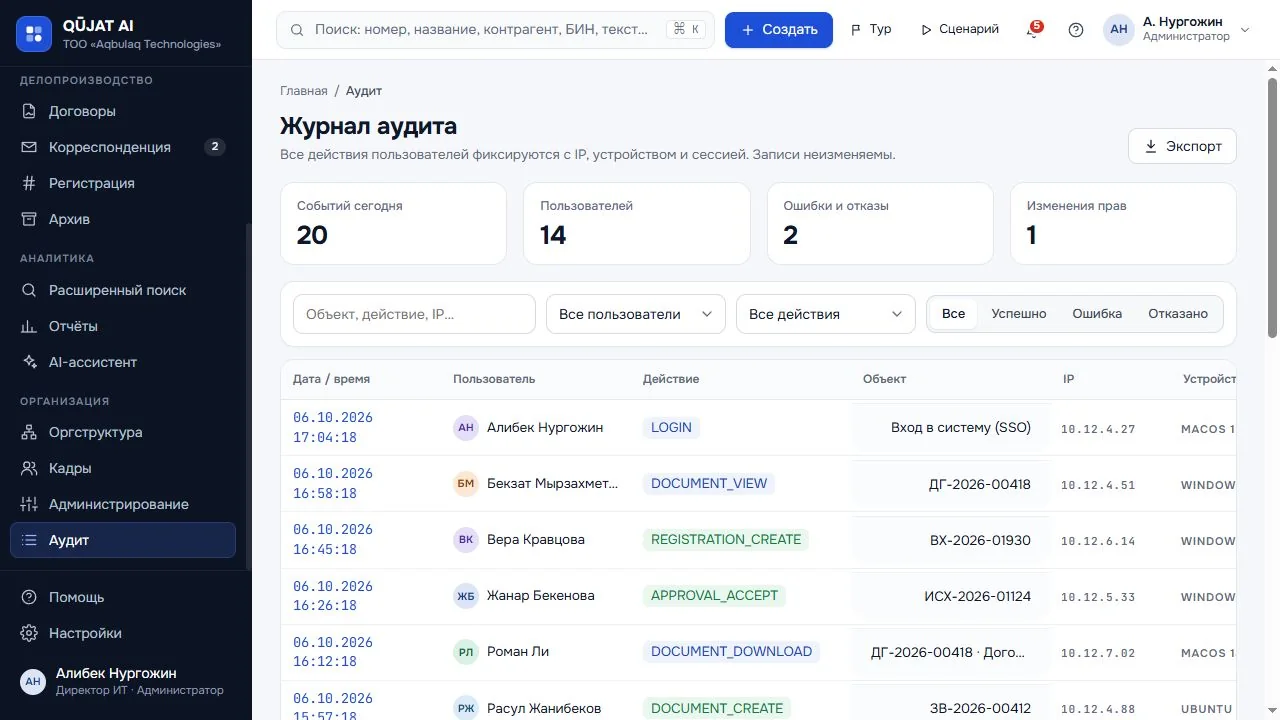The width and height of the screenshot is (1280, 720).
Task: Click the global search field
Action: (496, 30)
